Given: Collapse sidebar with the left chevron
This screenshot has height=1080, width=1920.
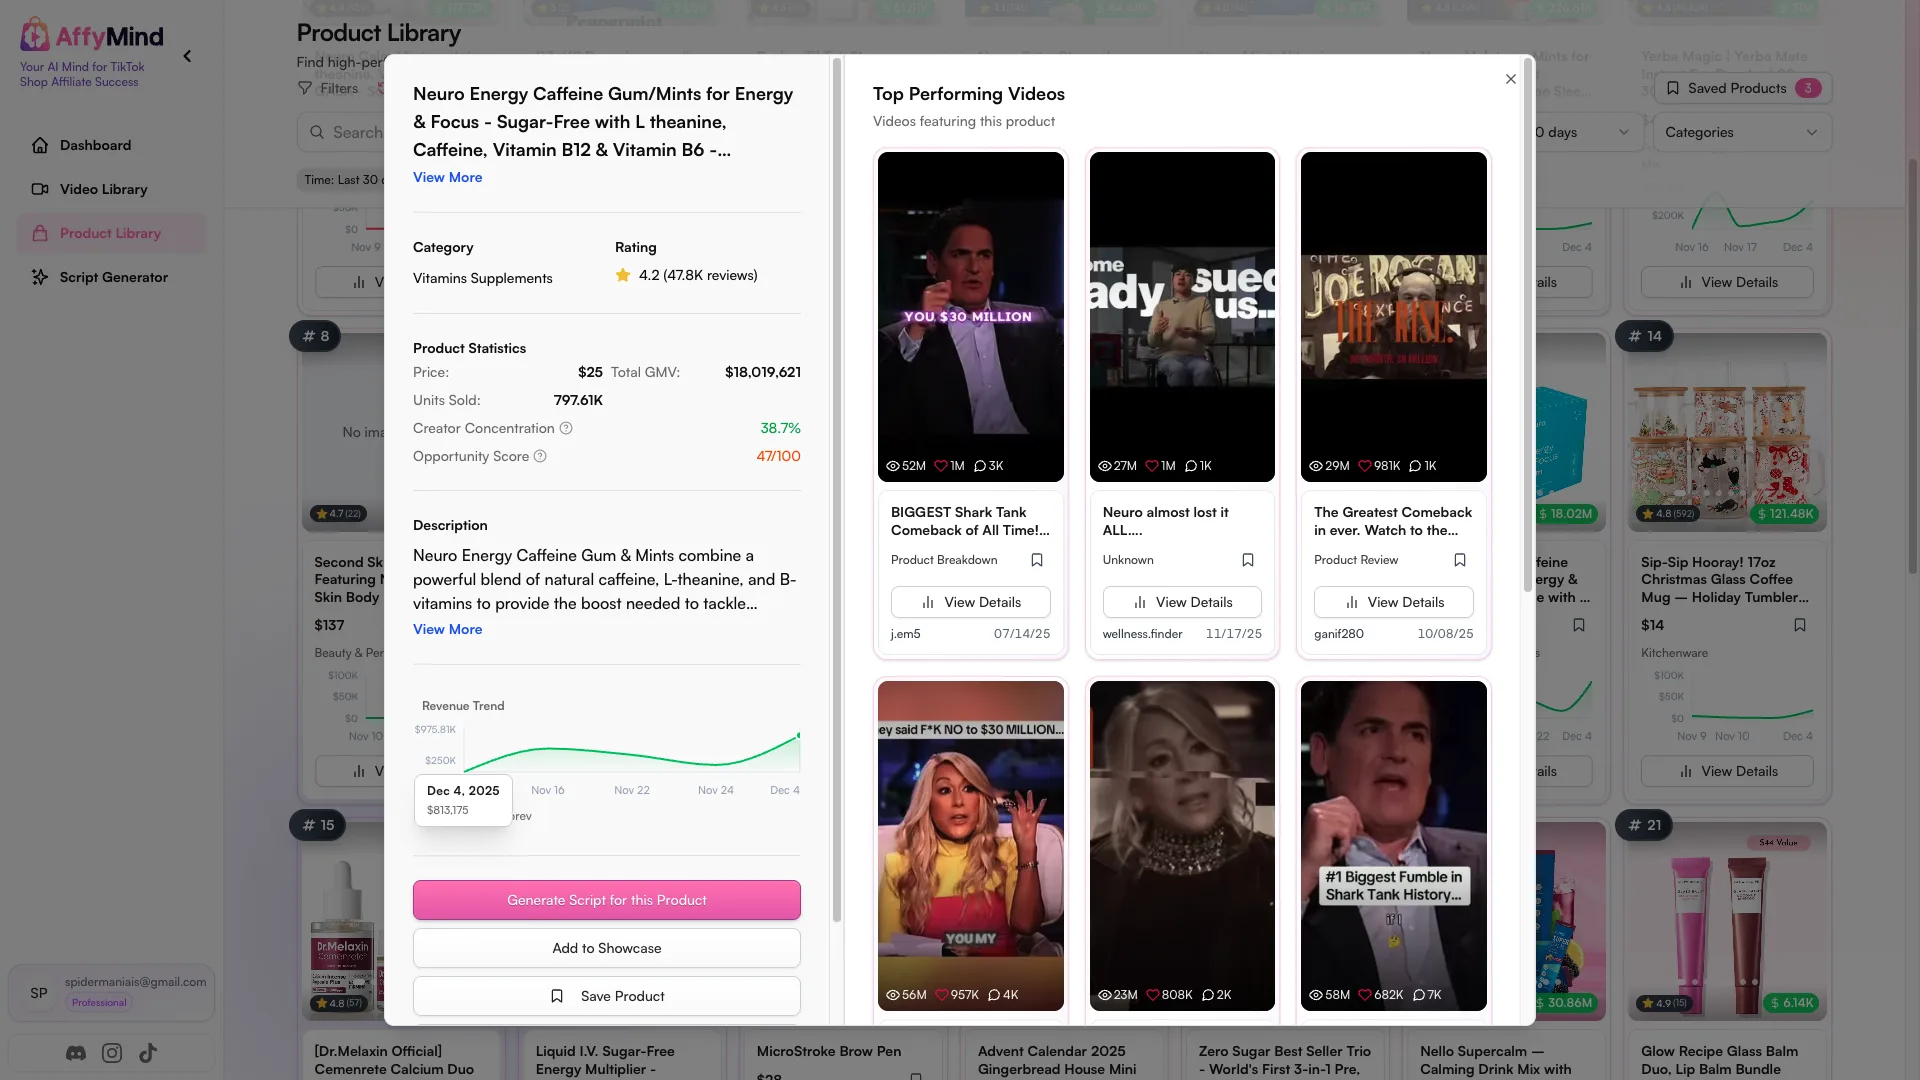Looking at the screenshot, I should (x=187, y=57).
